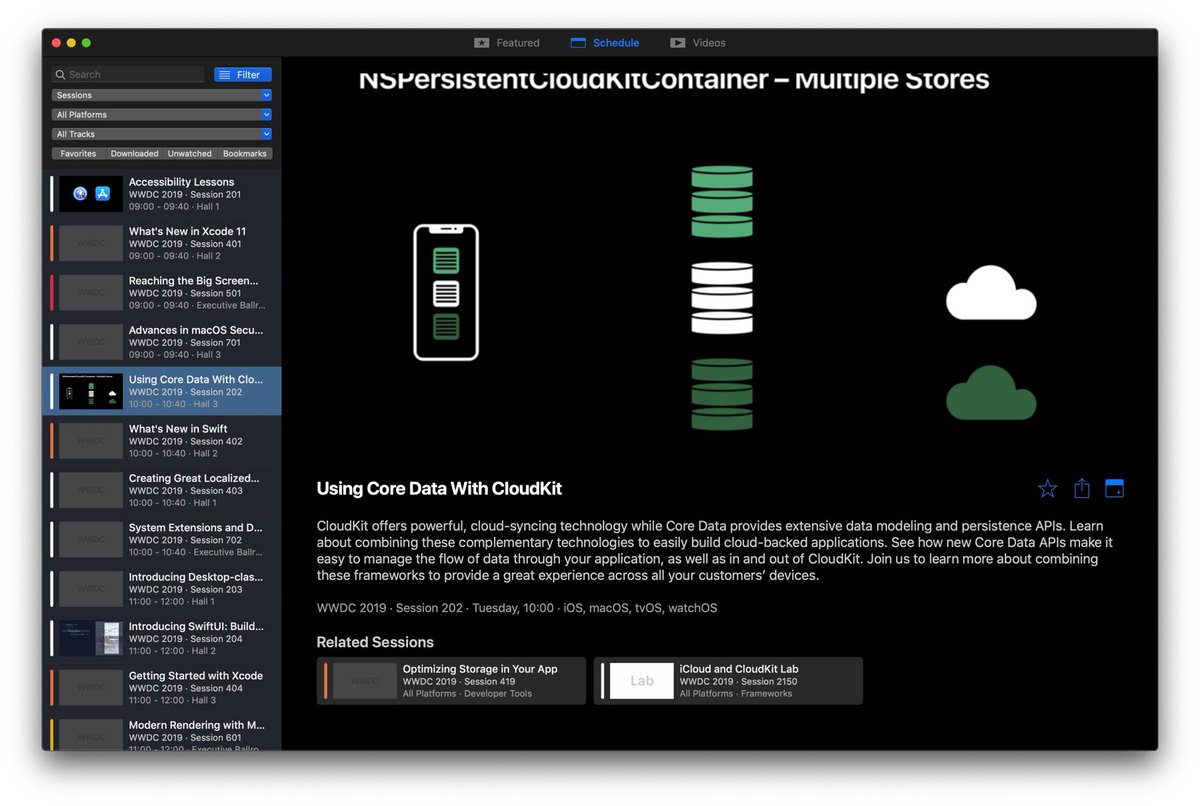Click the Related Sessions heading

[x=375, y=642]
